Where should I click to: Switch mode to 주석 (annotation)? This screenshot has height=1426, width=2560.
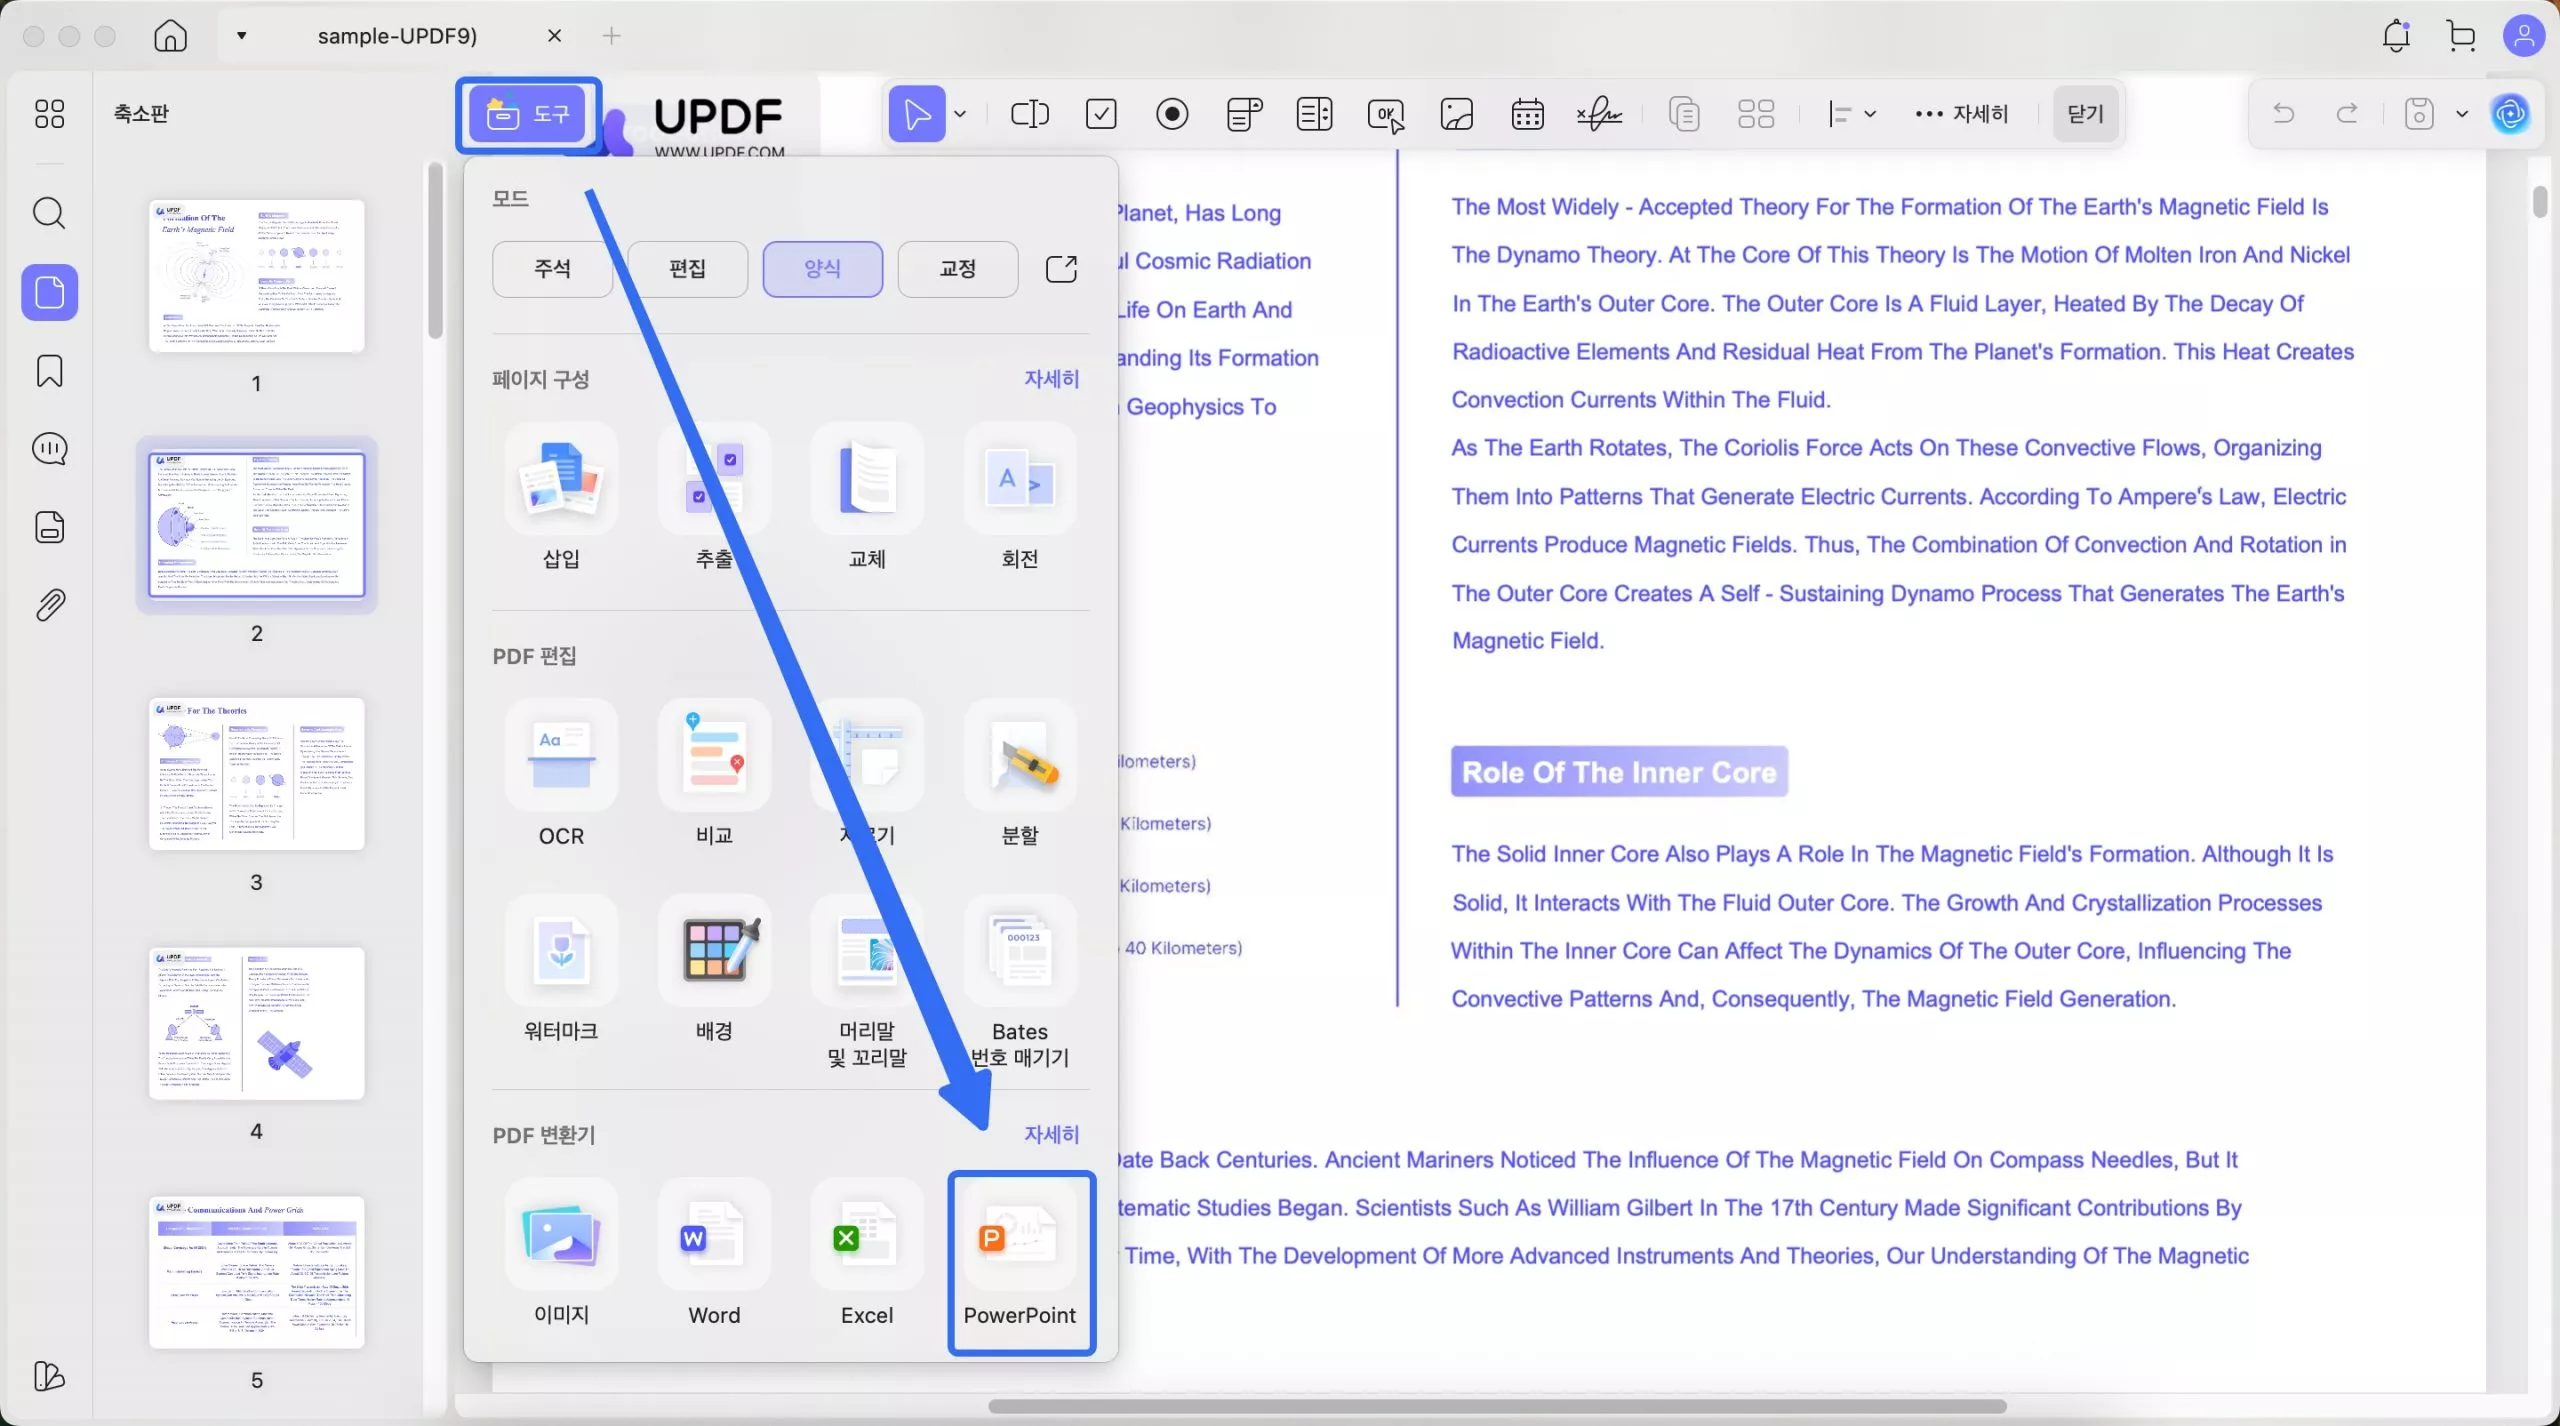(552, 269)
